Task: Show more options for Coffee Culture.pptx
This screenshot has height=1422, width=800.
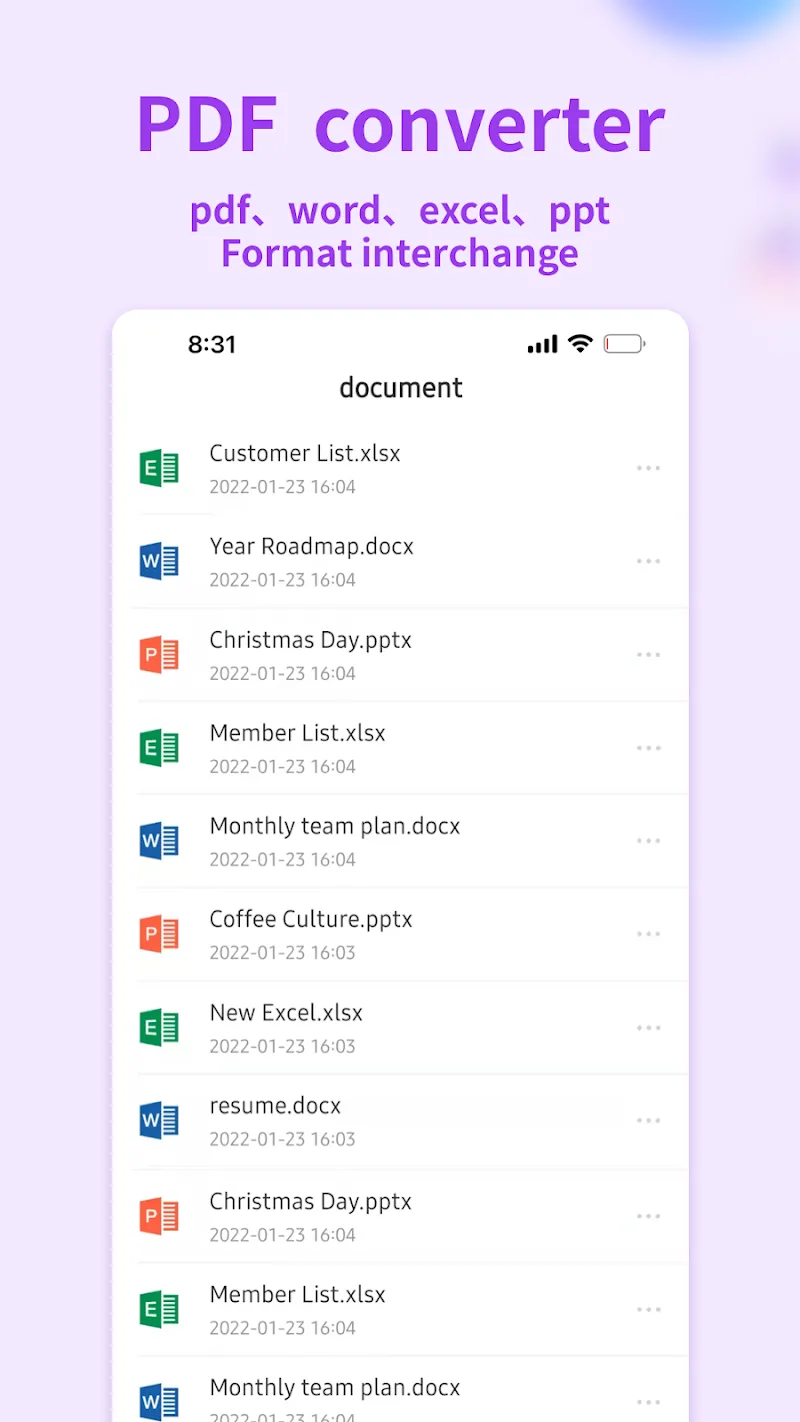Action: pyautogui.click(x=648, y=935)
